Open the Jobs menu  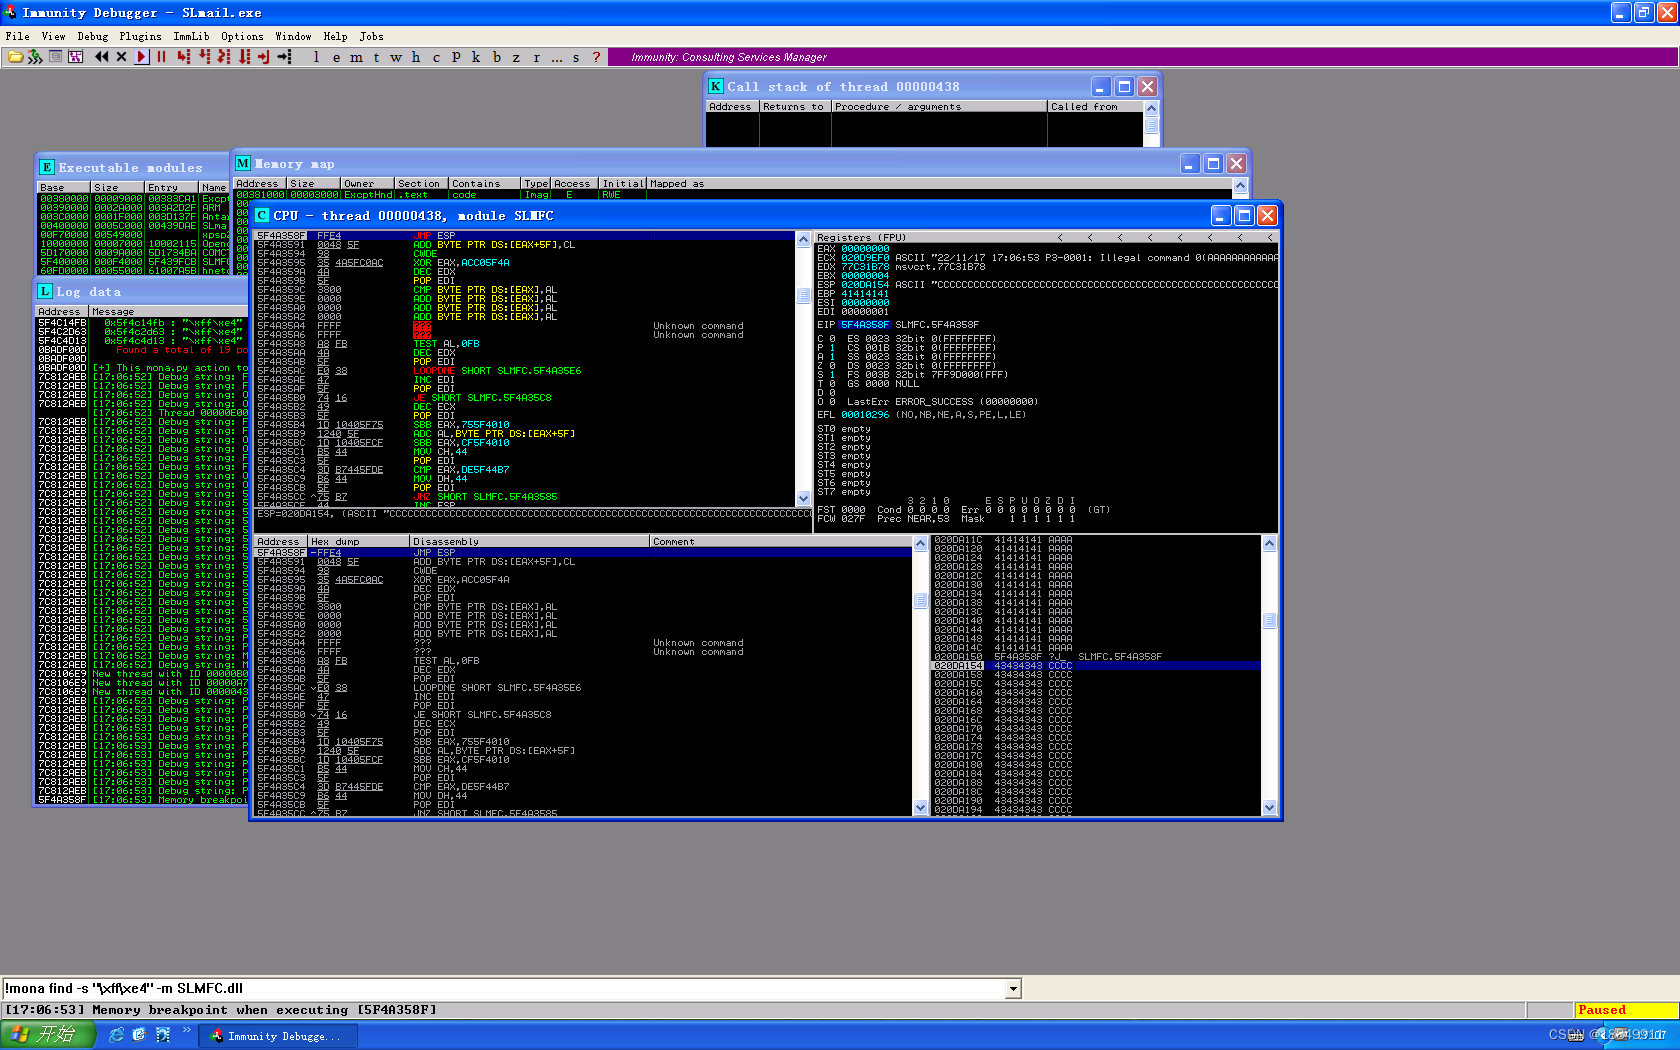(x=371, y=36)
